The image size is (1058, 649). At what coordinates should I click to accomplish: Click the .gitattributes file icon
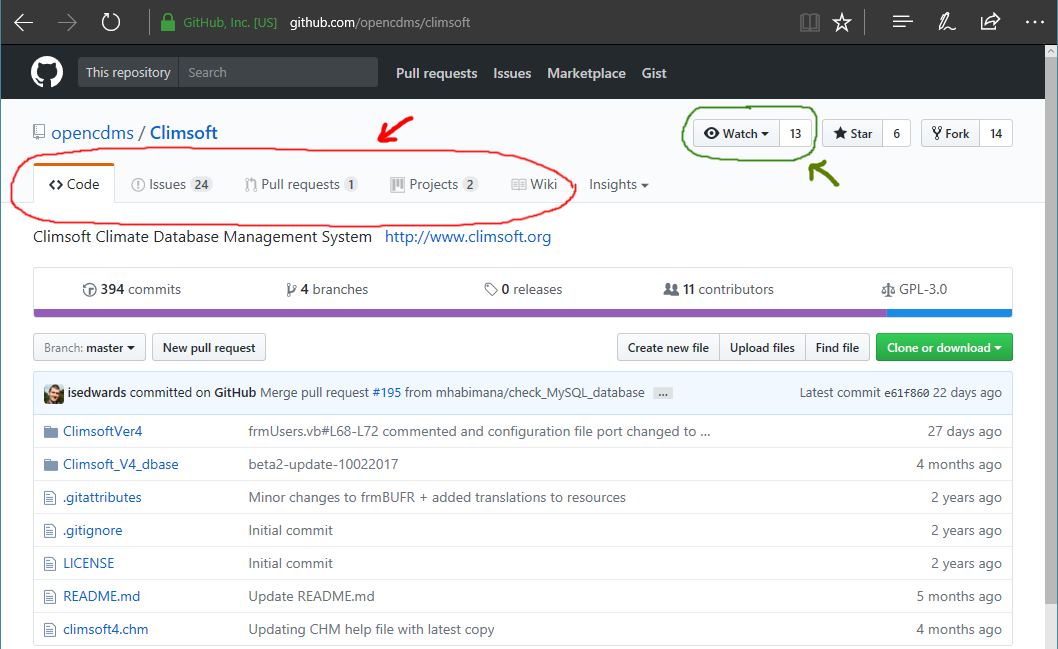(x=50, y=498)
